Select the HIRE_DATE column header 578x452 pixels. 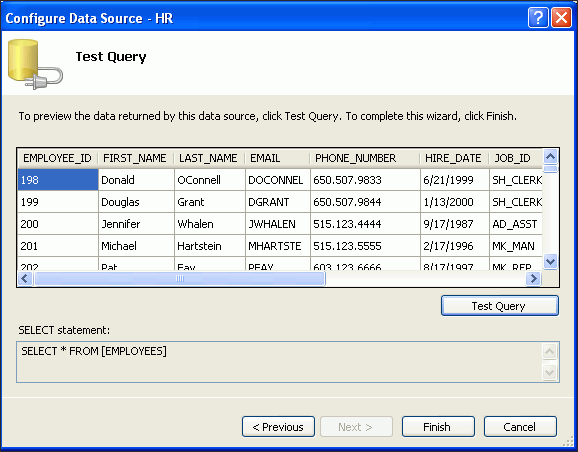coord(454,158)
